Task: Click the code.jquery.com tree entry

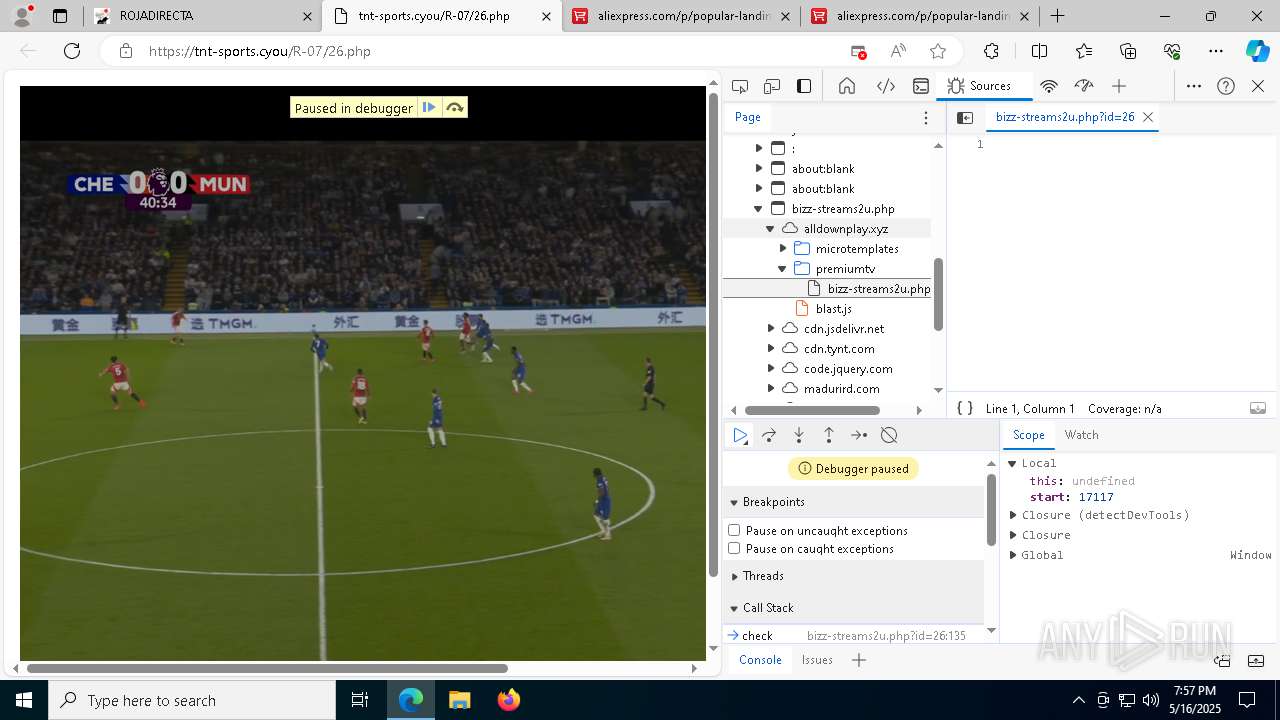Action: 848,369
